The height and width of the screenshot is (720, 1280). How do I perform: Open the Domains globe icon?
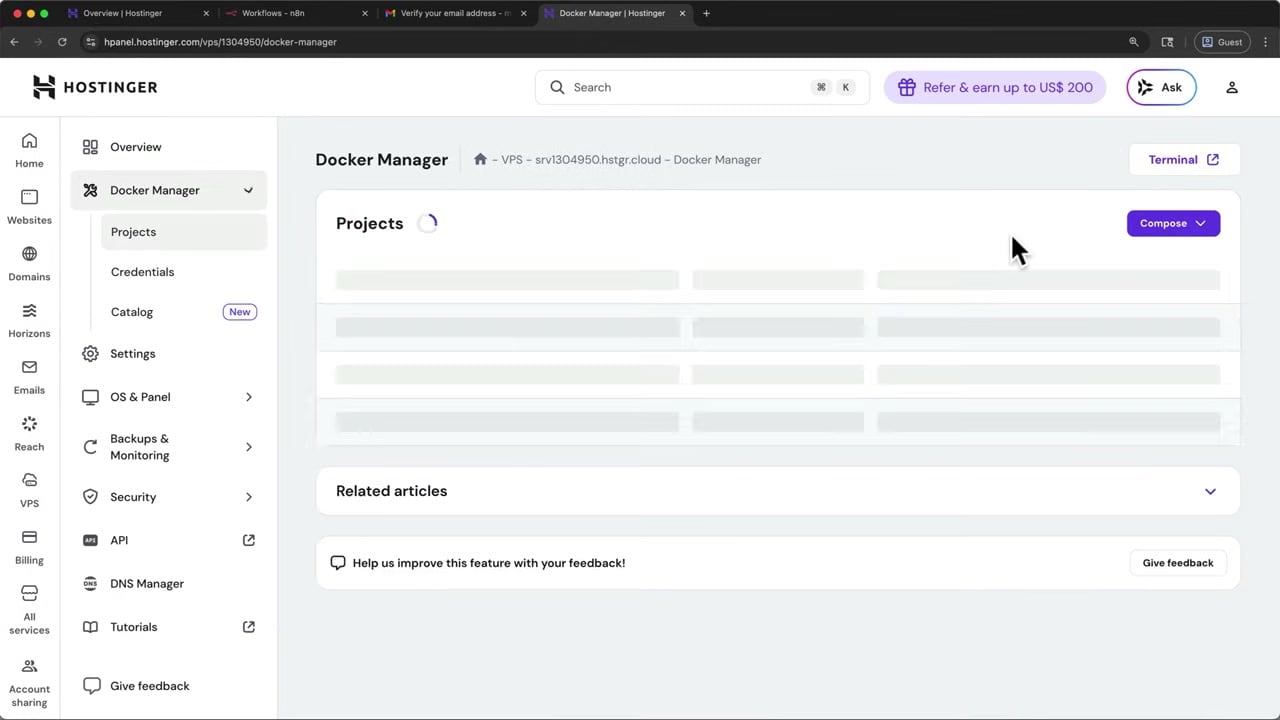[x=29, y=254]
